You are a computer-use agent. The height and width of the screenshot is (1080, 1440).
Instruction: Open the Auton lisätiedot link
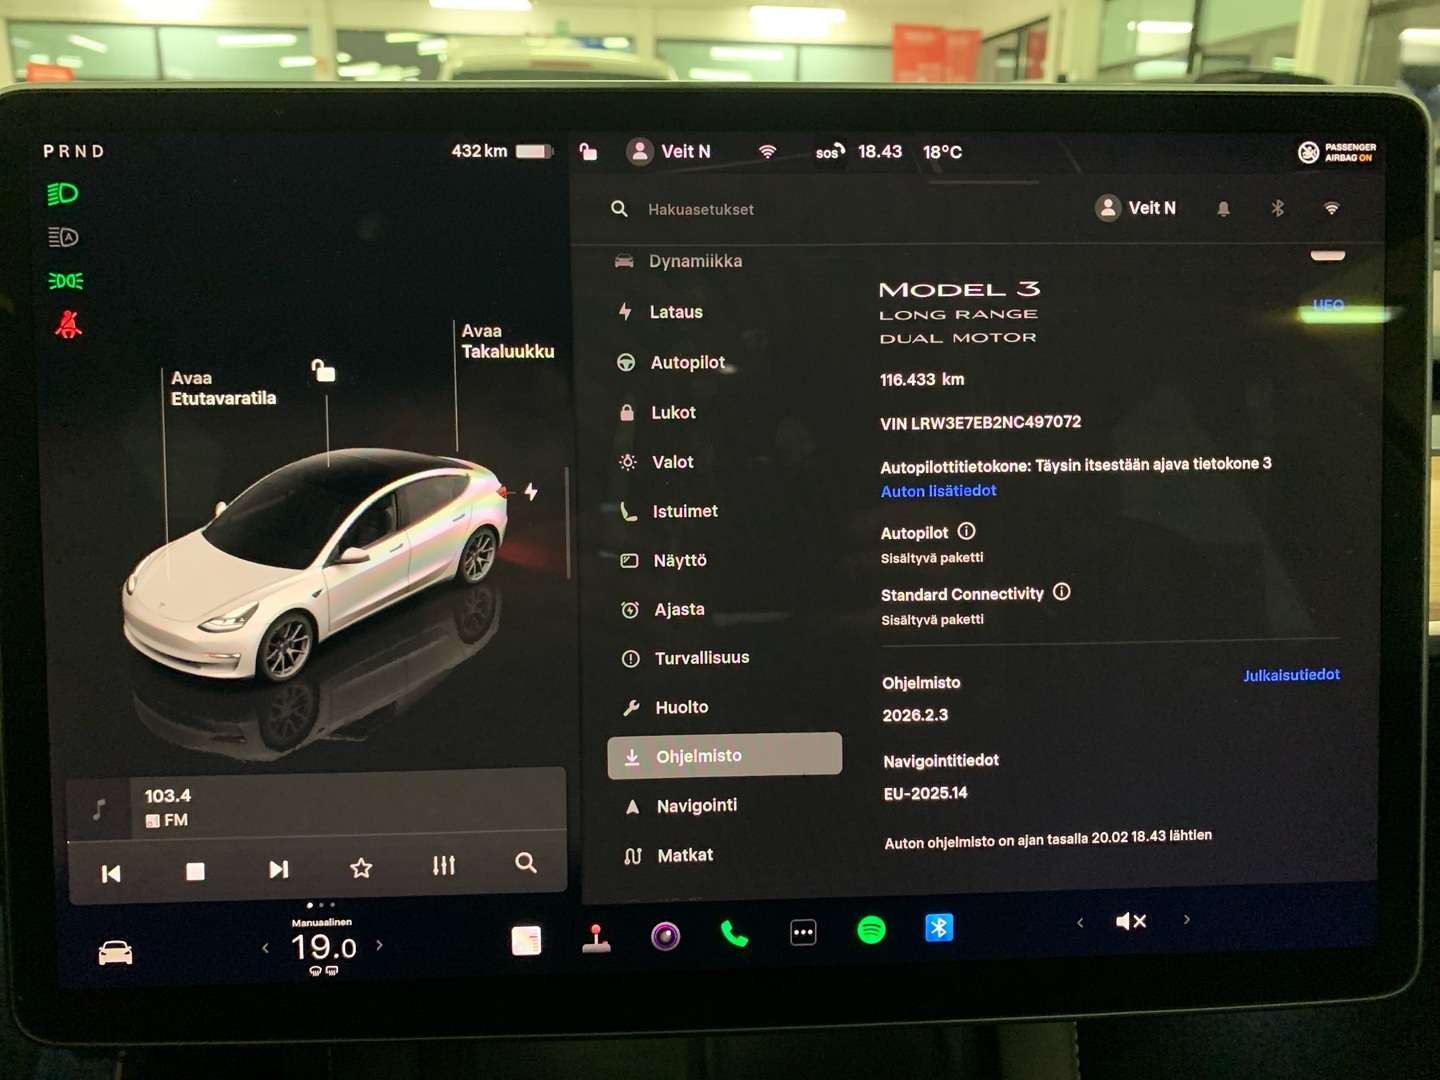point(938,491)
